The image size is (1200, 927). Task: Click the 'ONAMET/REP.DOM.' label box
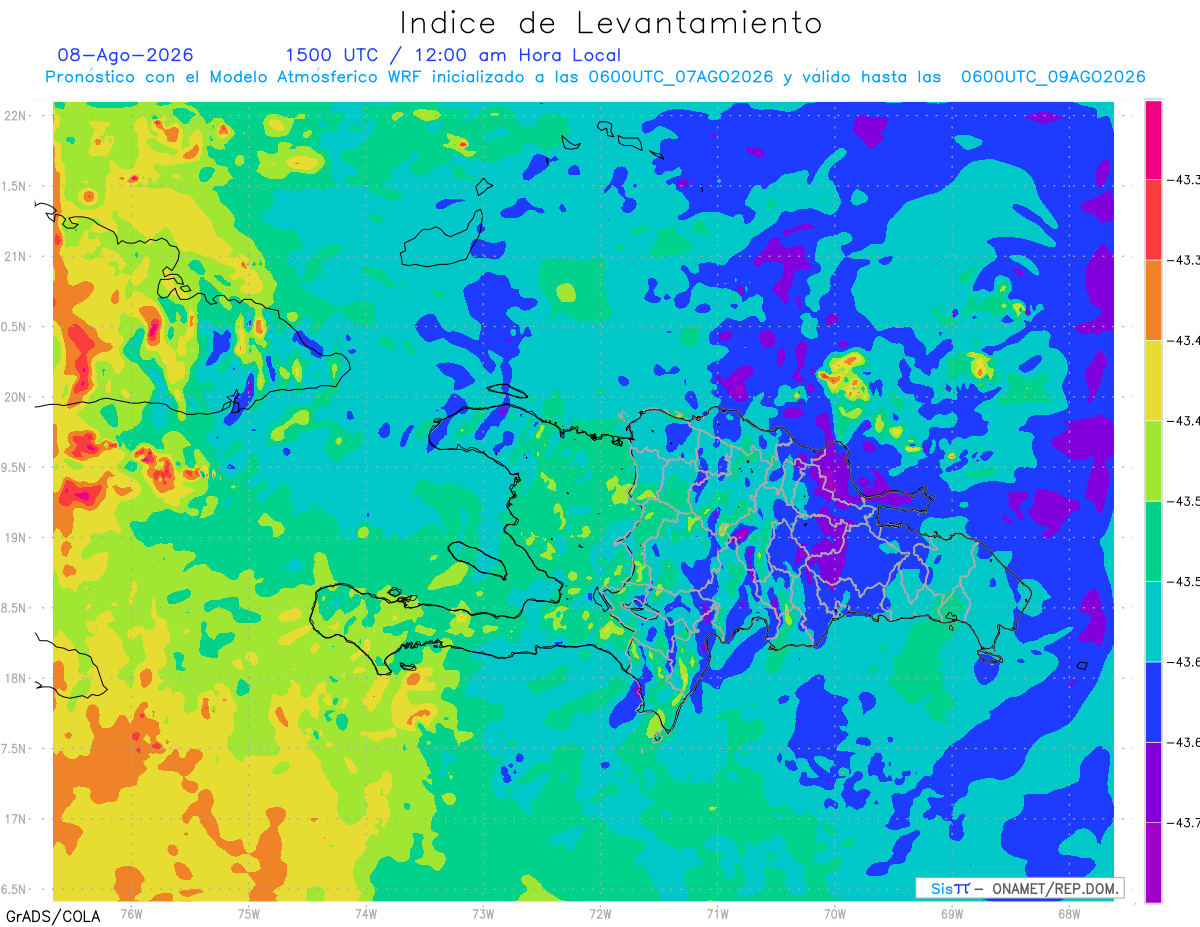[x=1019, y=888]
